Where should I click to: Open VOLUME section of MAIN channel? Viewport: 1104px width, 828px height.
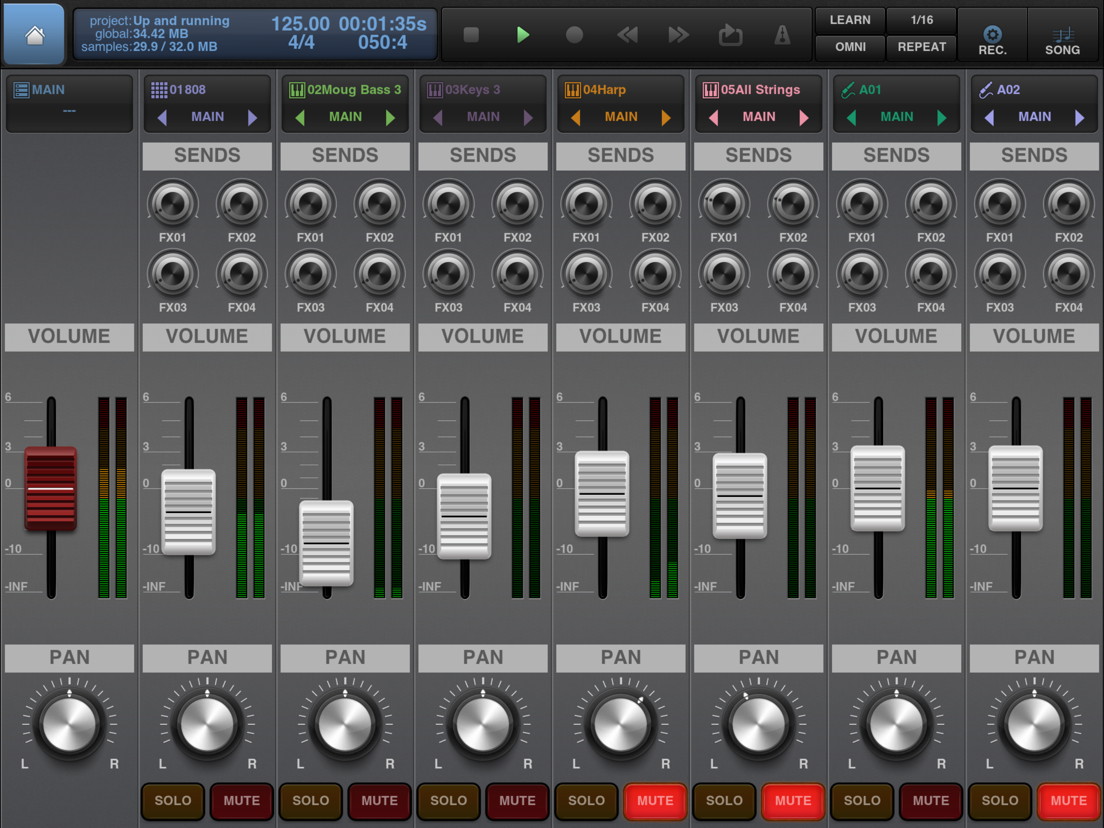pyautogui.click(x=69, y=337)
